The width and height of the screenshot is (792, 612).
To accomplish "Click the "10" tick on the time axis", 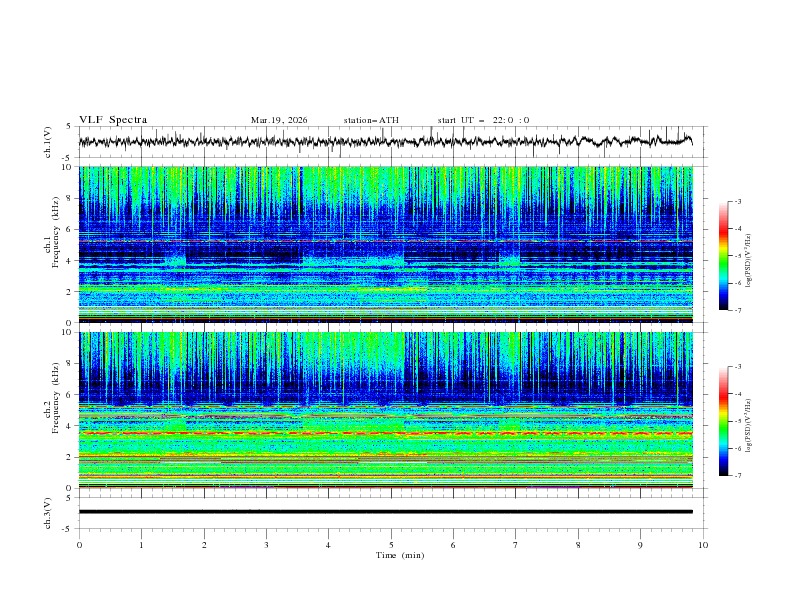I will tap(703, 545).
